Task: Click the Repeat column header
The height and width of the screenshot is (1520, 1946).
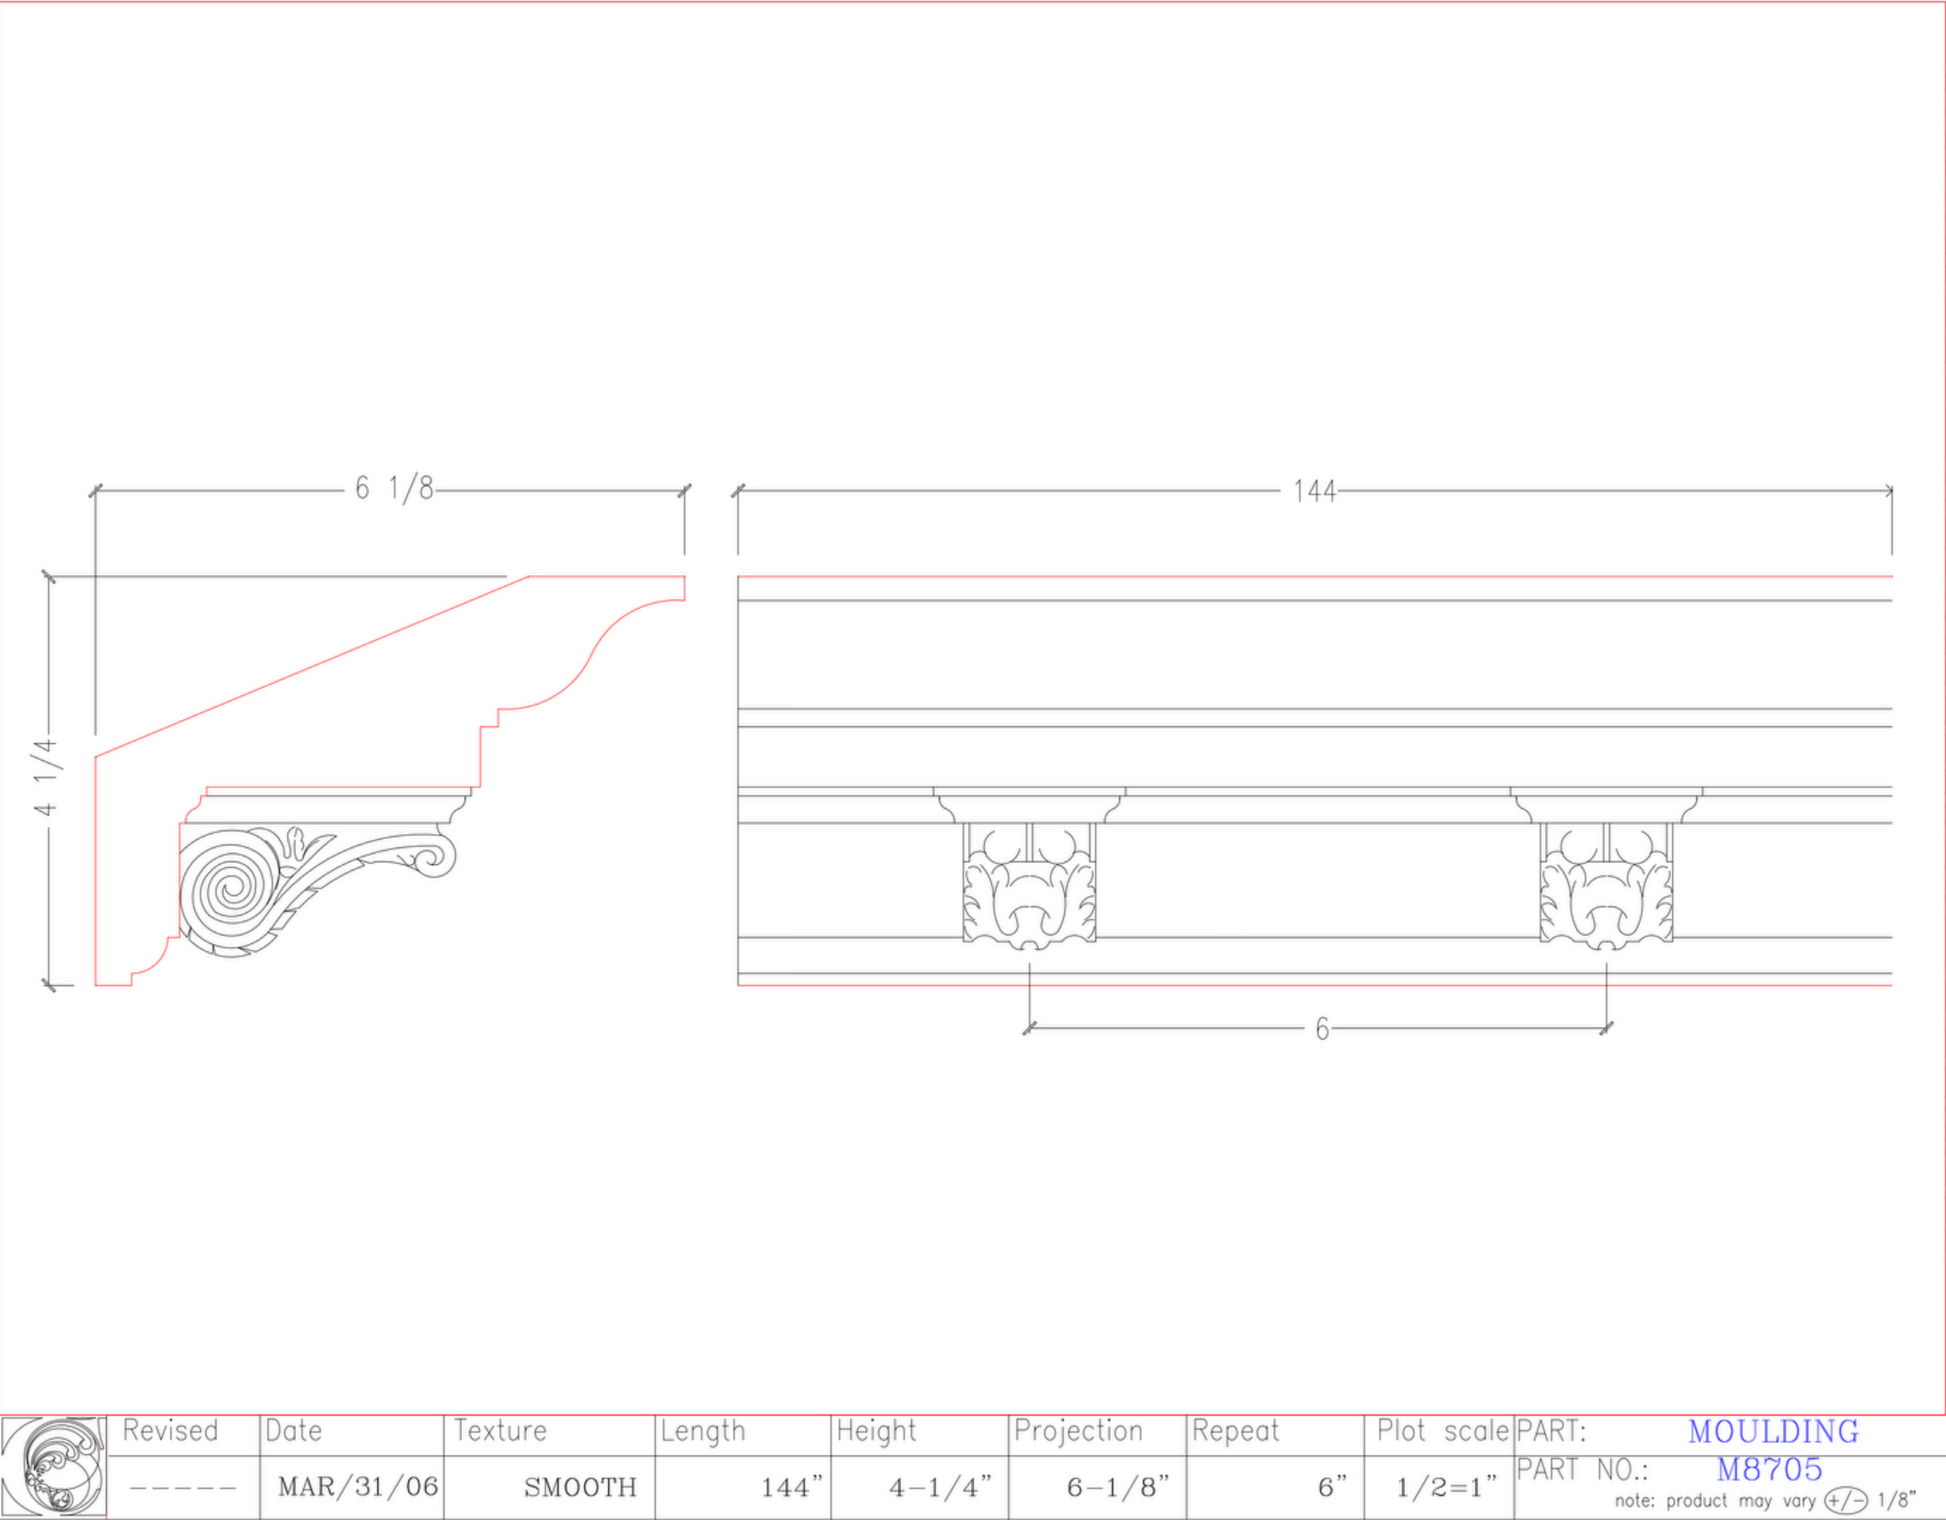Action: [x=1235, y=1431]
